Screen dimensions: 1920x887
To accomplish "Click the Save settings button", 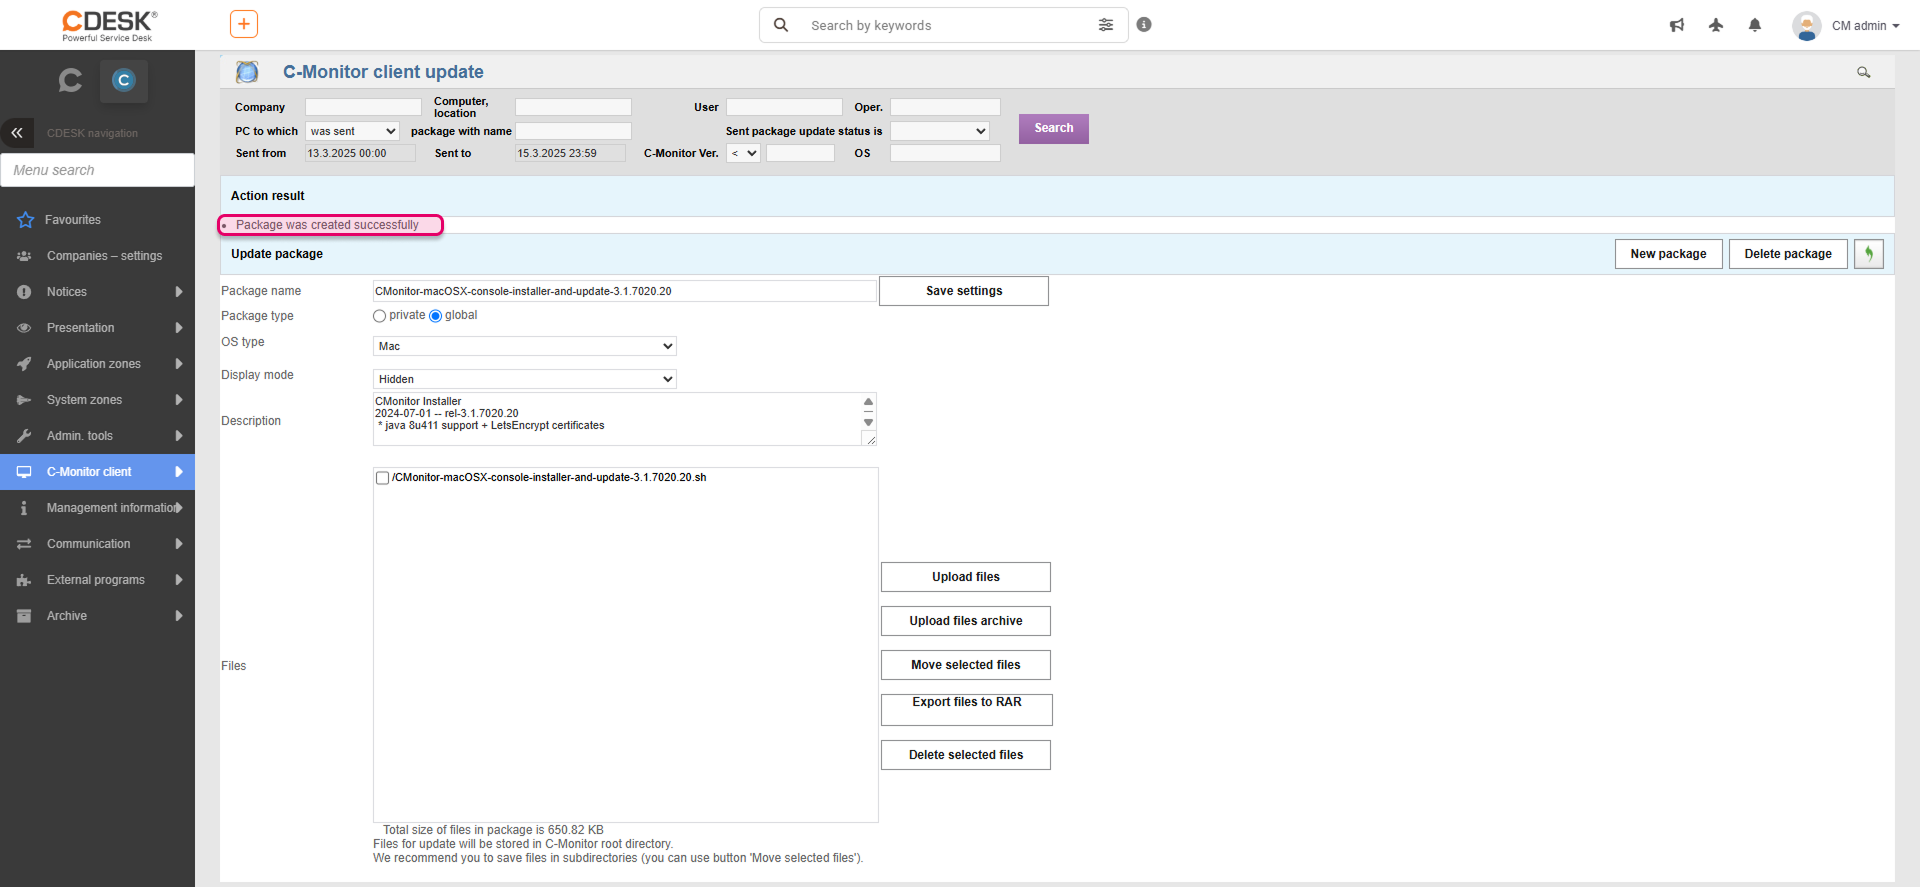I will (964, 291).
